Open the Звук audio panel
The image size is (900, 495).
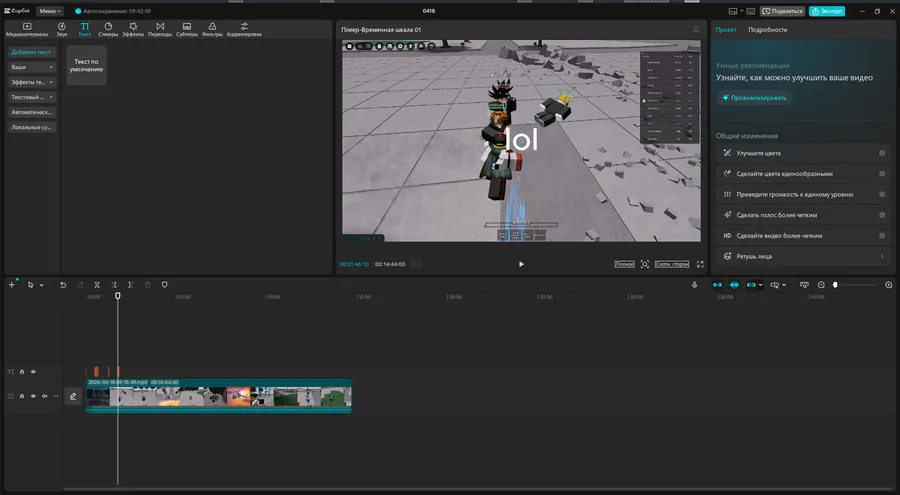(61, 29)
